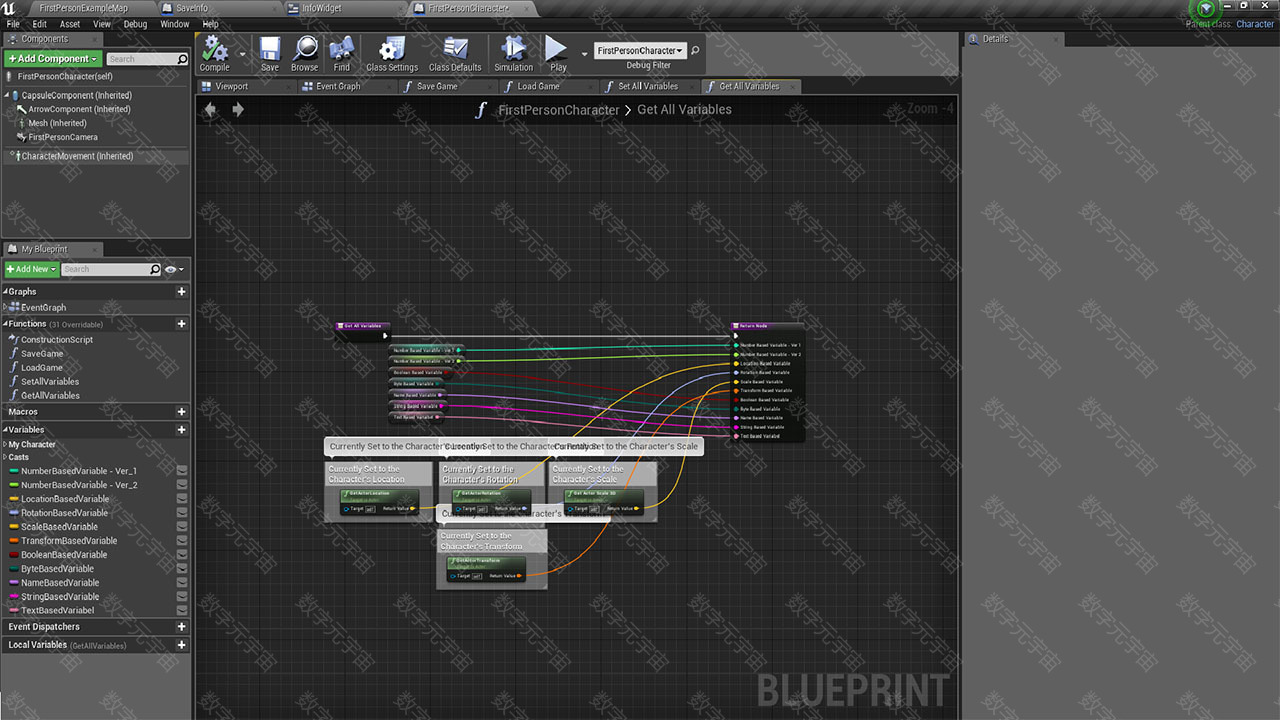The image size is (1280, 720).
Task: Expand the EventGraph entry under Graphs
Action: pyautogui.click(x=5, y=308)
